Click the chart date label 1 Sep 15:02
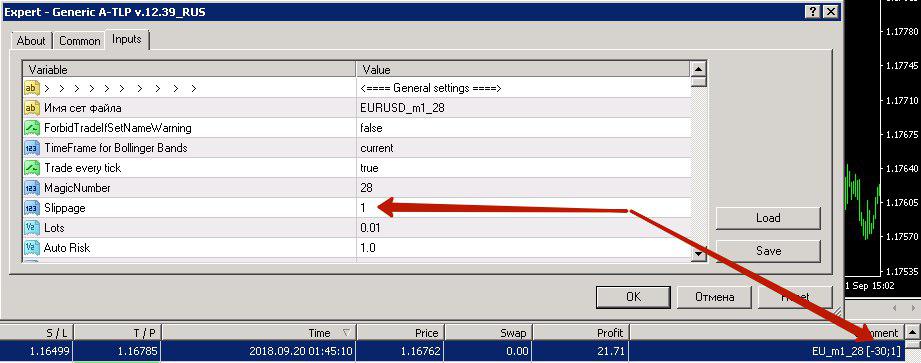The height and width of the screenshot is (363, 921). point(869,285)
